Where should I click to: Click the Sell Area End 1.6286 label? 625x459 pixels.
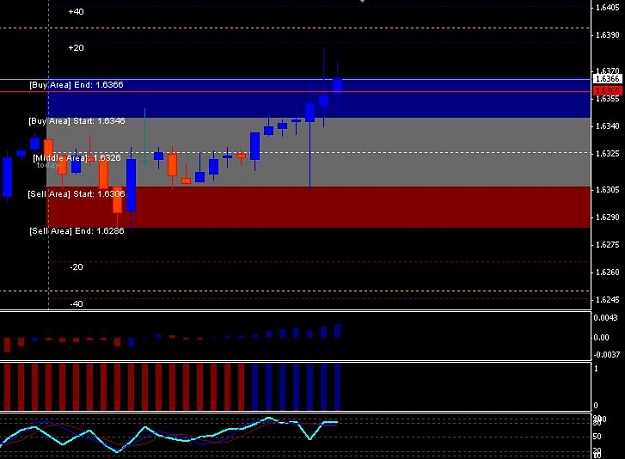tap(77, 231)
